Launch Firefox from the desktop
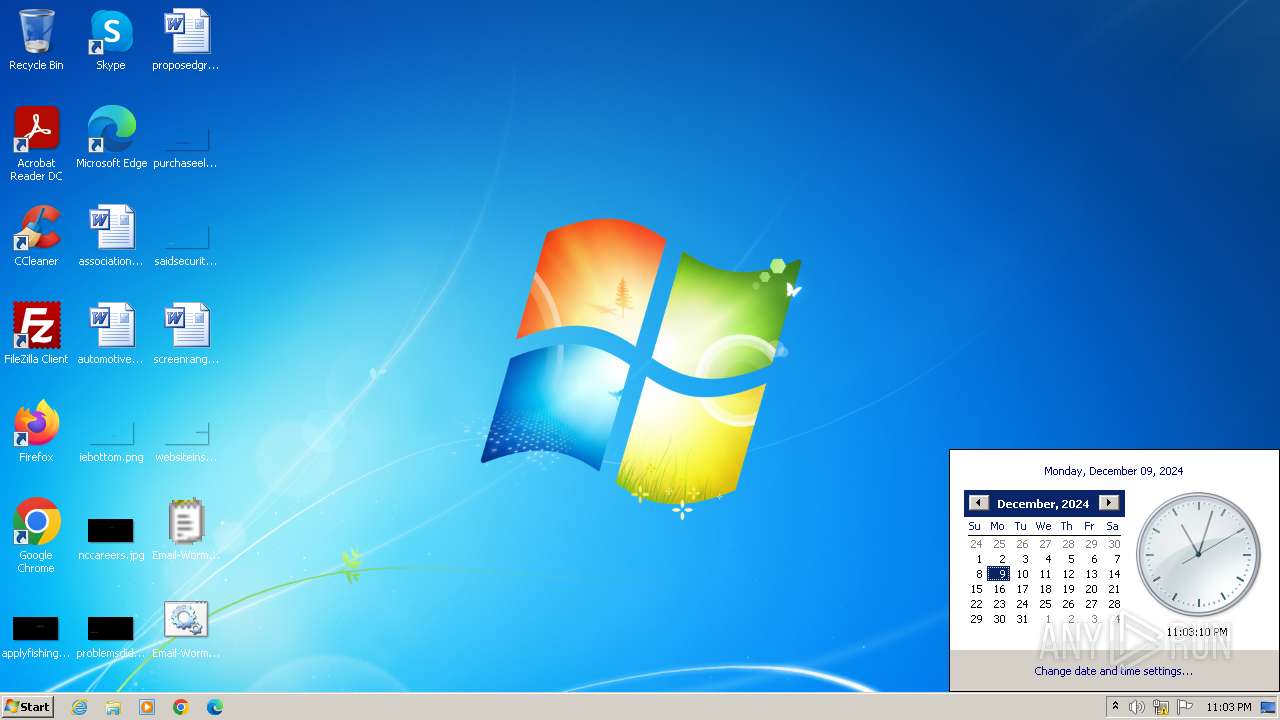This screenshot has width=1280, height=720. pos(36,432)
